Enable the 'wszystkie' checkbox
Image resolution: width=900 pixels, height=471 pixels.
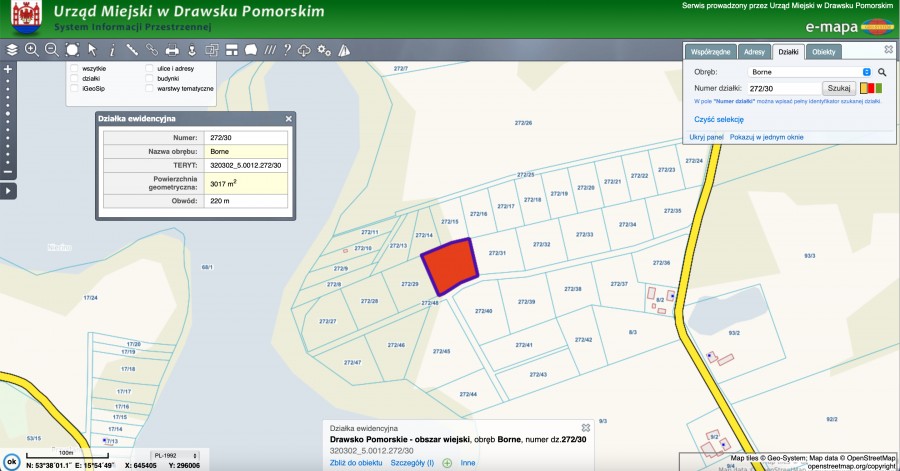[74, 68]
